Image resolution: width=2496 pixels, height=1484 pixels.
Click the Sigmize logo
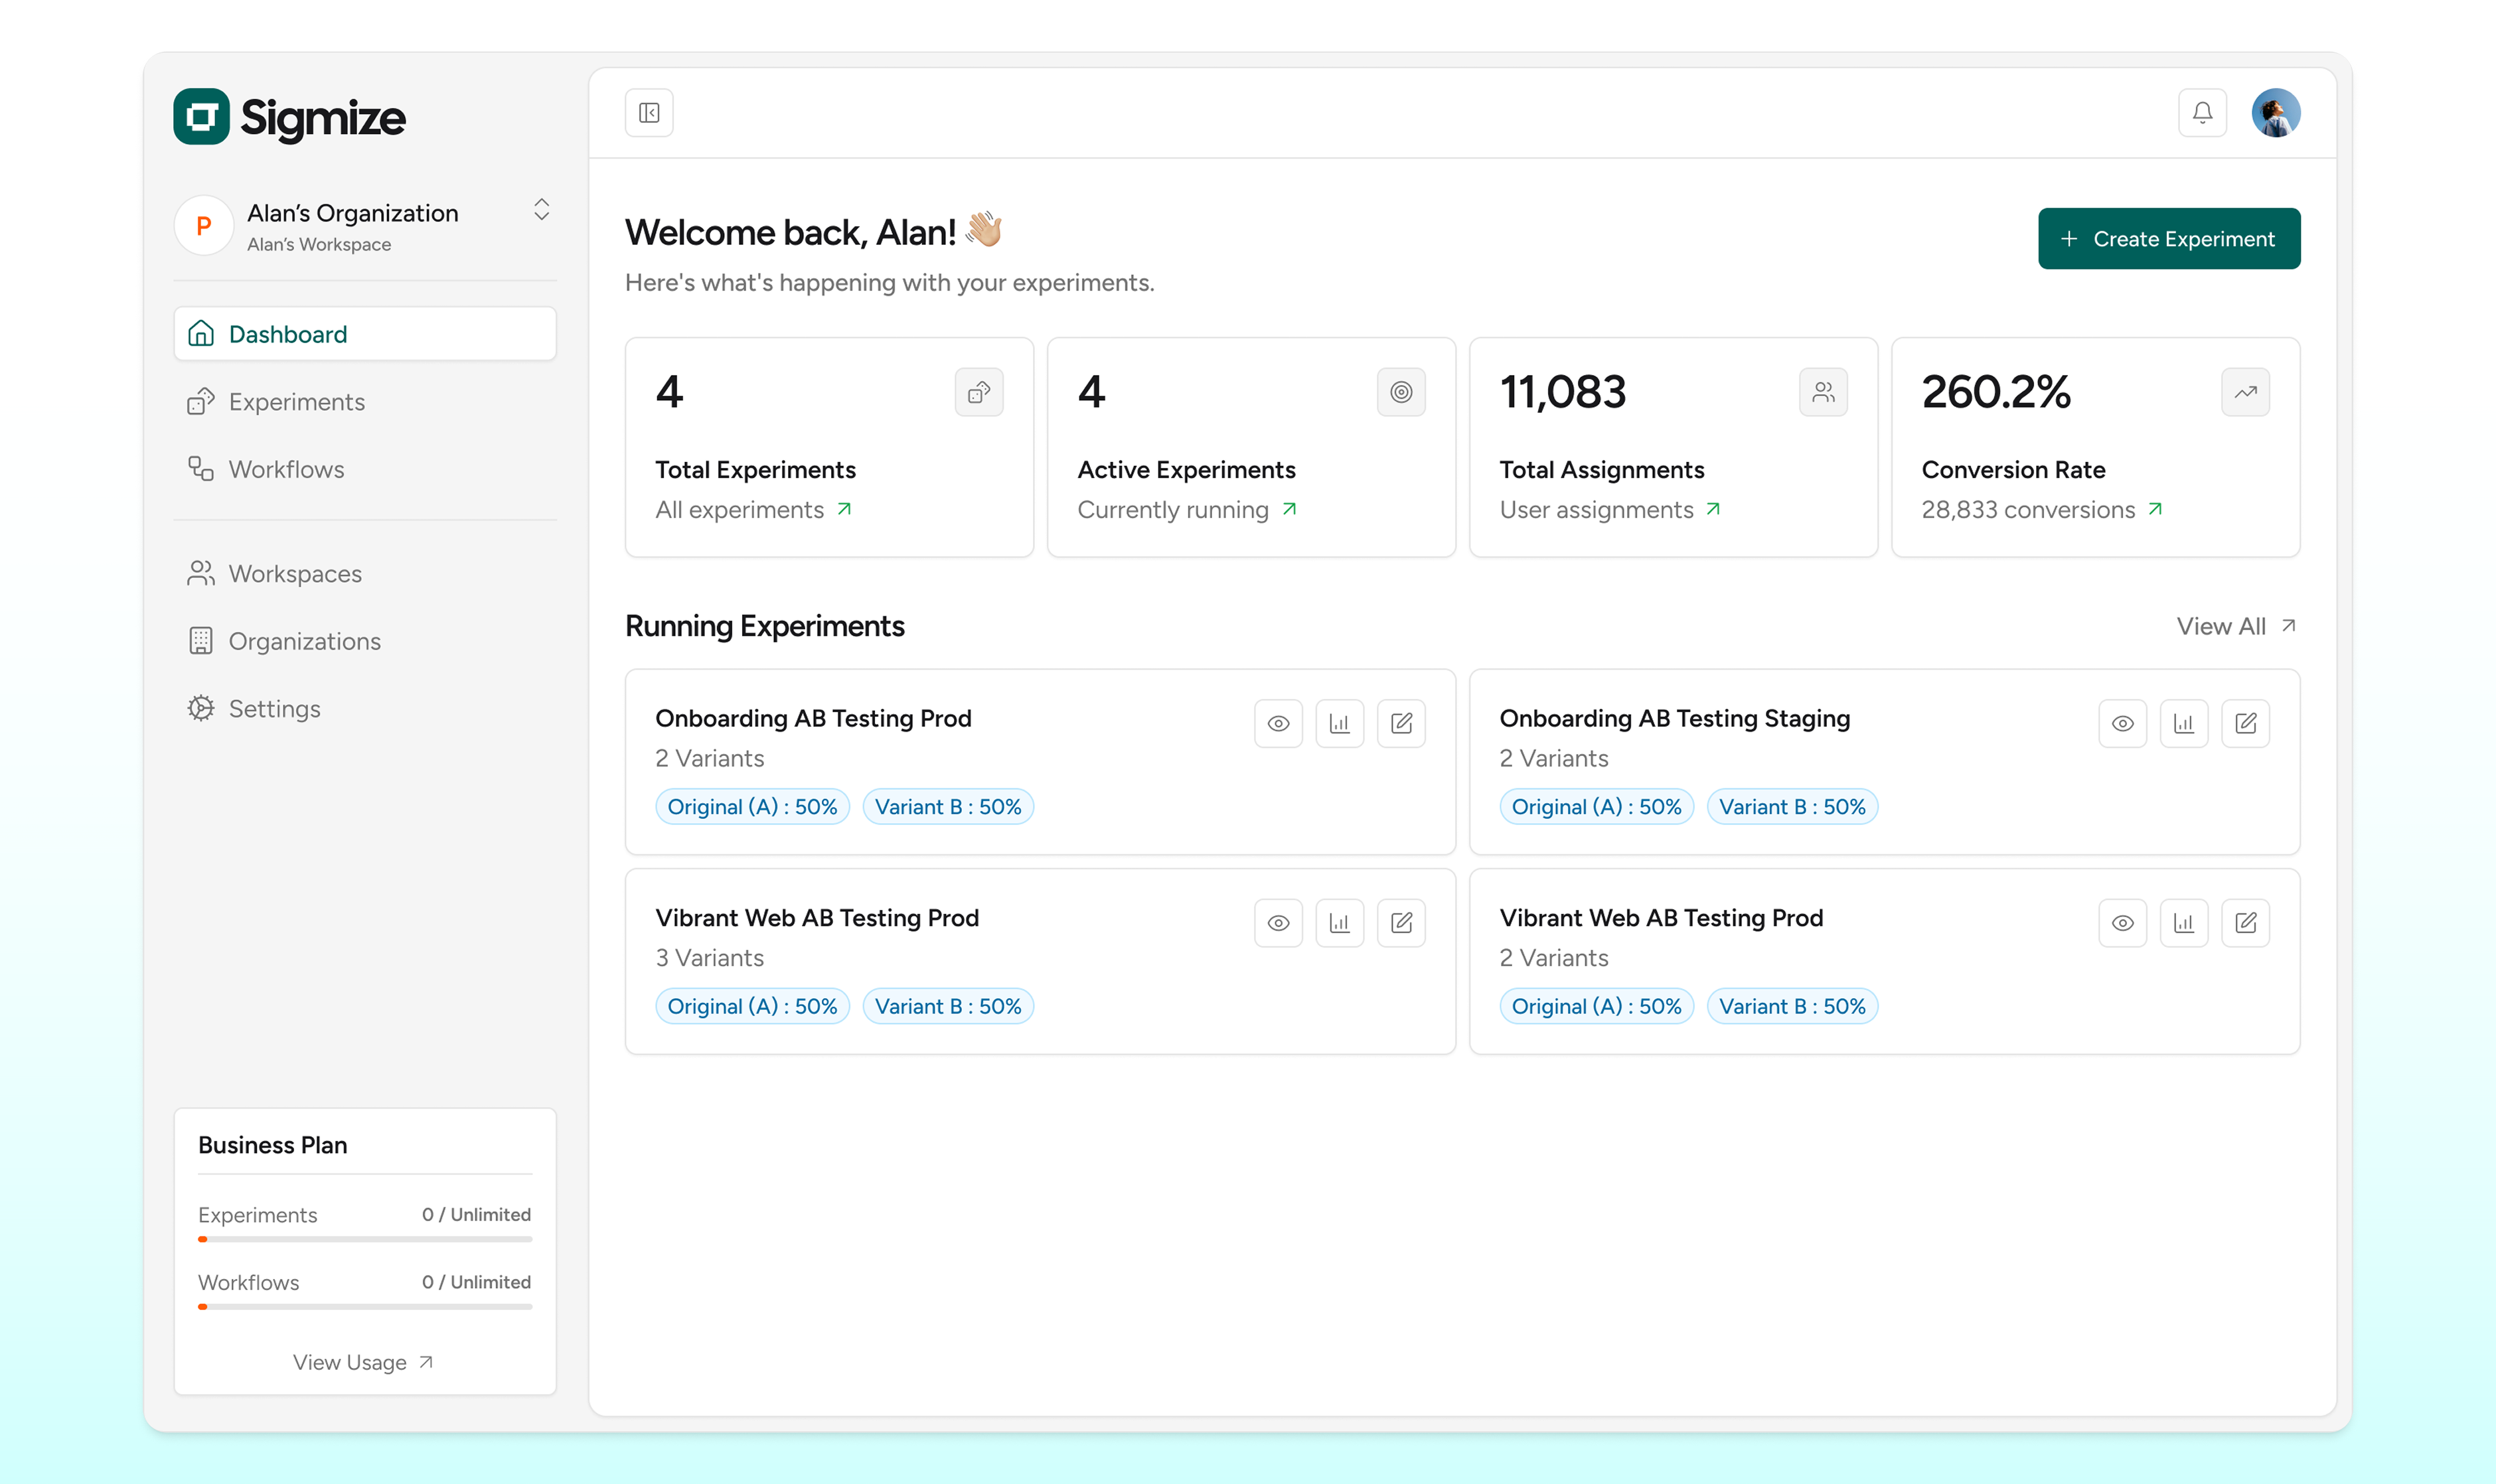(x=290, y=117)
